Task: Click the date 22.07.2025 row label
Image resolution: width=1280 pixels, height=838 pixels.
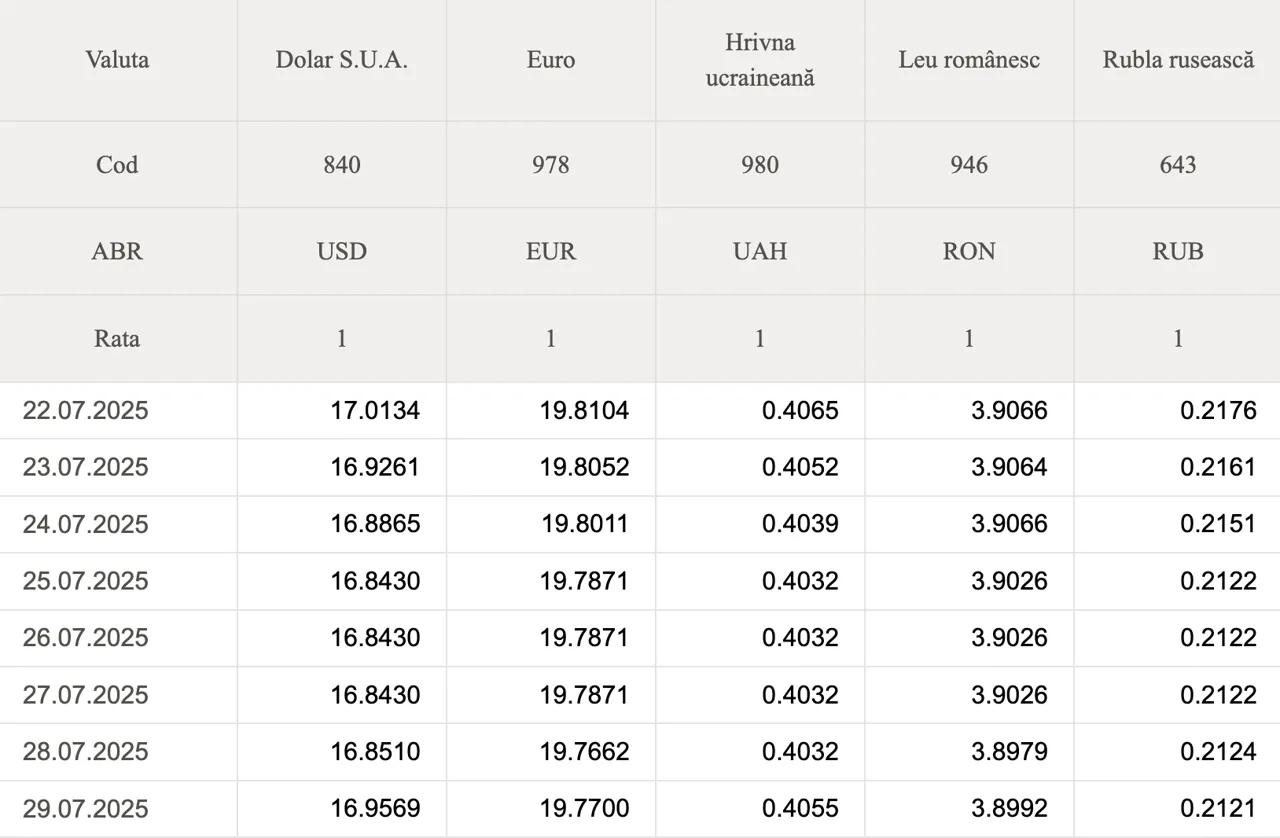Action: [85, 410]
